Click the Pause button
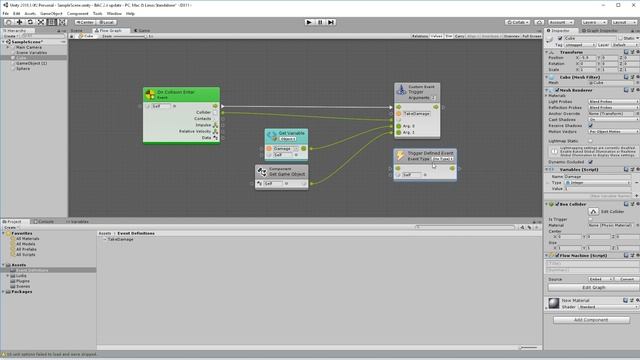 pyautogui.click(x=320, y=22)
